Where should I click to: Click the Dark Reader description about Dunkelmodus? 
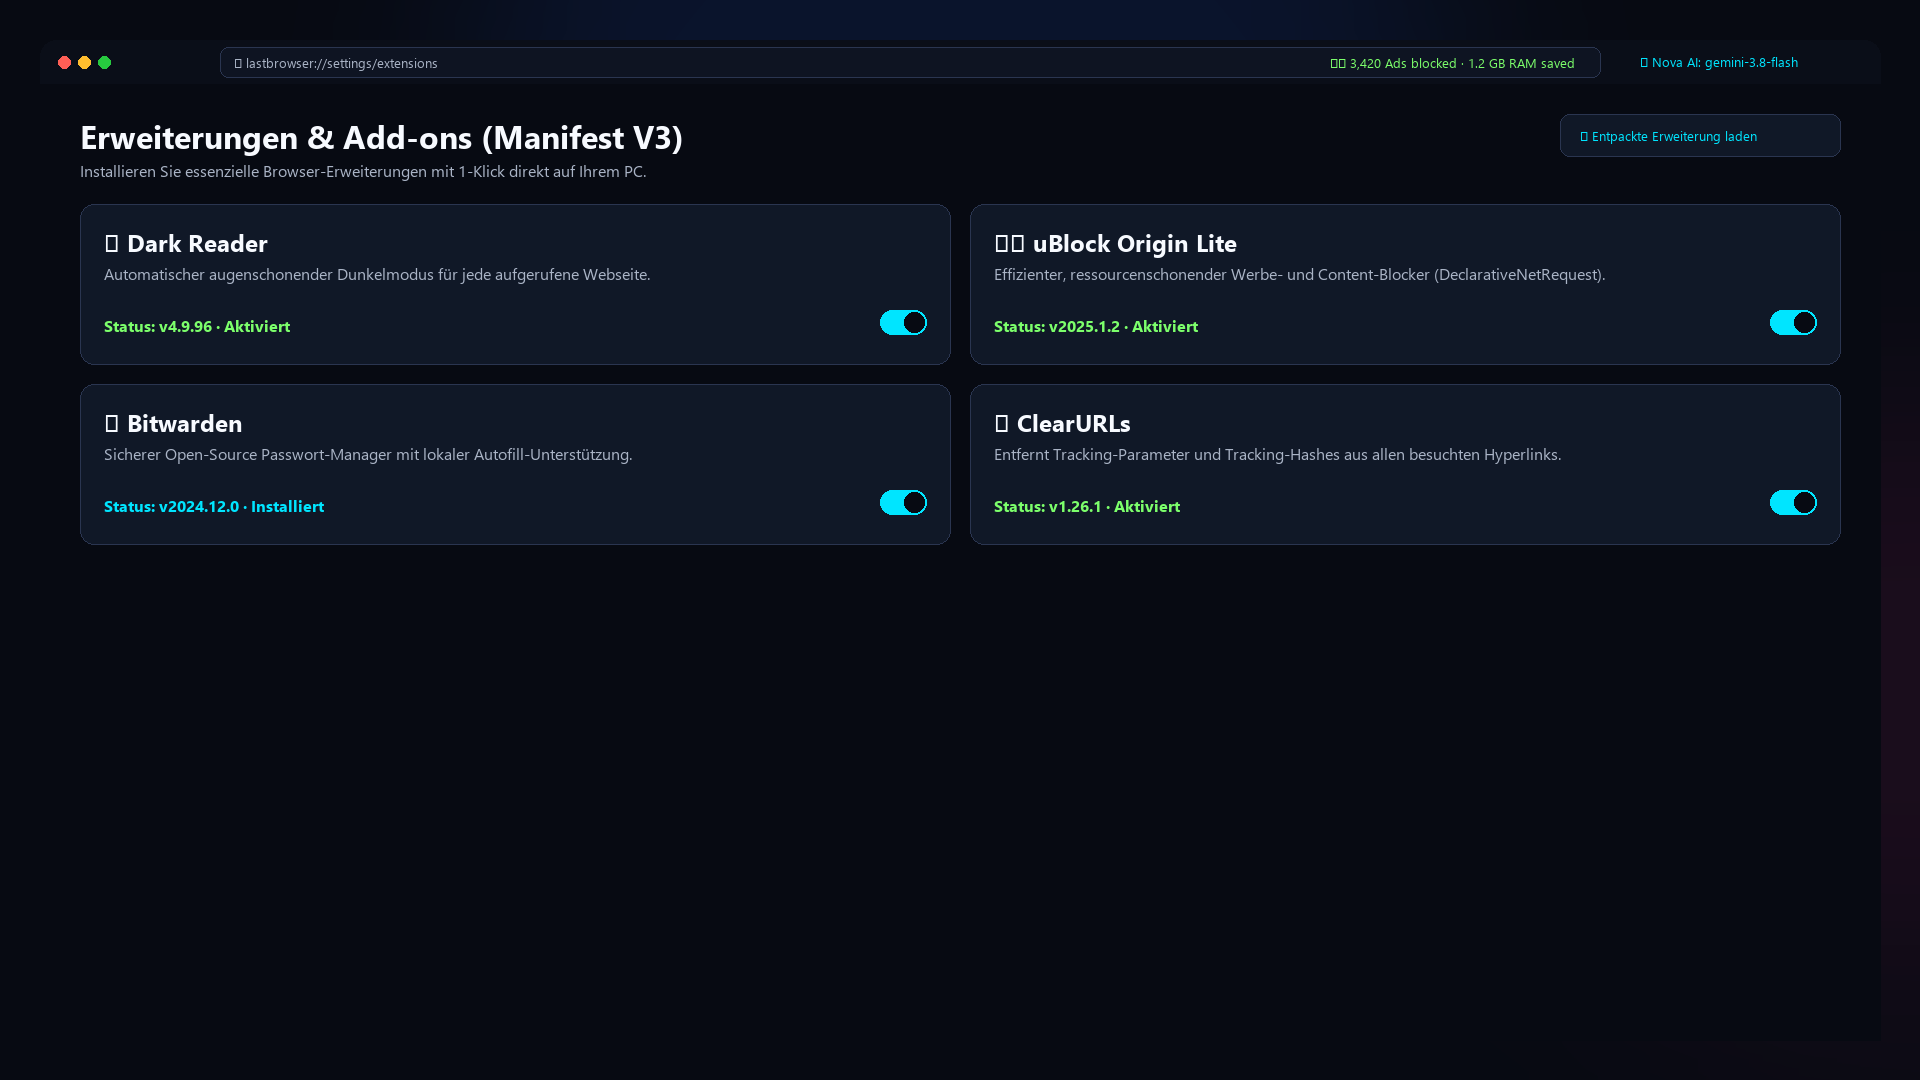[377, 274]
